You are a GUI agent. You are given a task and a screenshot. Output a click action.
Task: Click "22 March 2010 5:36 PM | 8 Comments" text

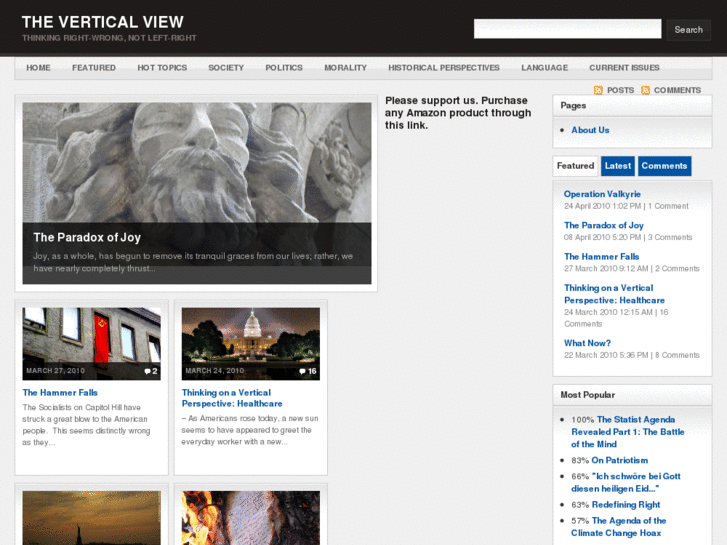coord(631,355)
